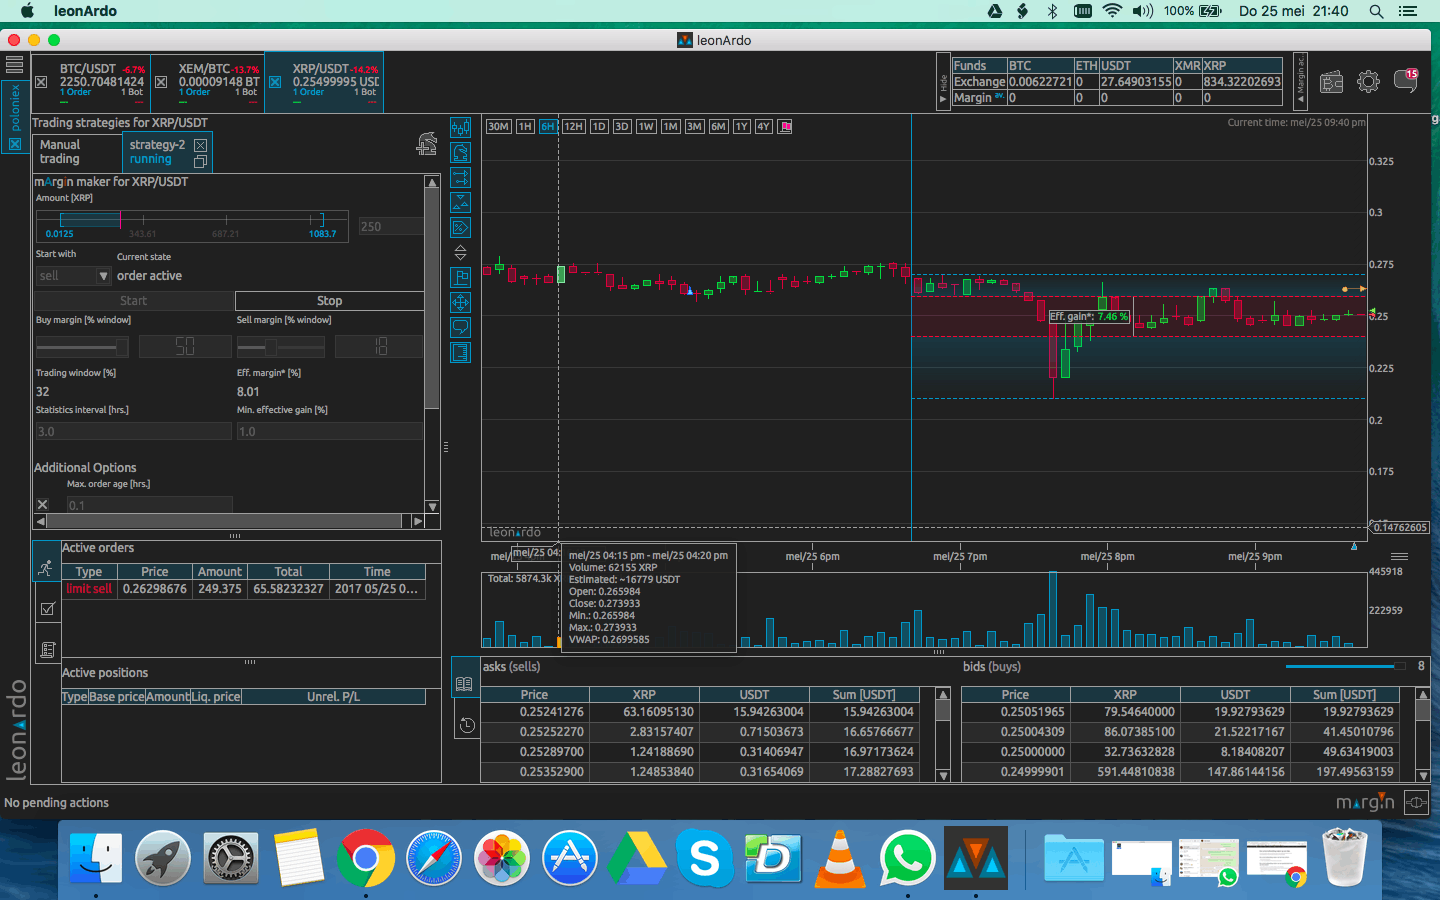
Task: Show completed orders checkmark tab icon
Action: 46,609
